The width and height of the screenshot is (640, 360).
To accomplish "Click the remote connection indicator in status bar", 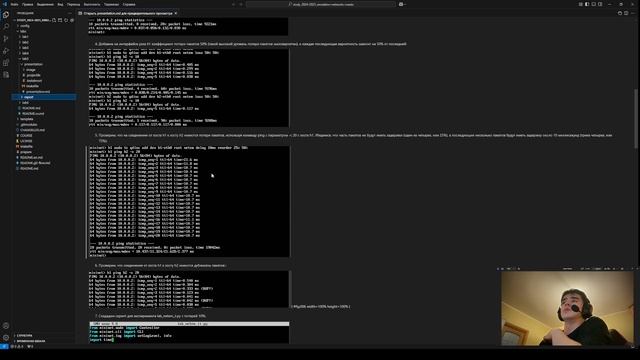I will click(x=4, y=346).
